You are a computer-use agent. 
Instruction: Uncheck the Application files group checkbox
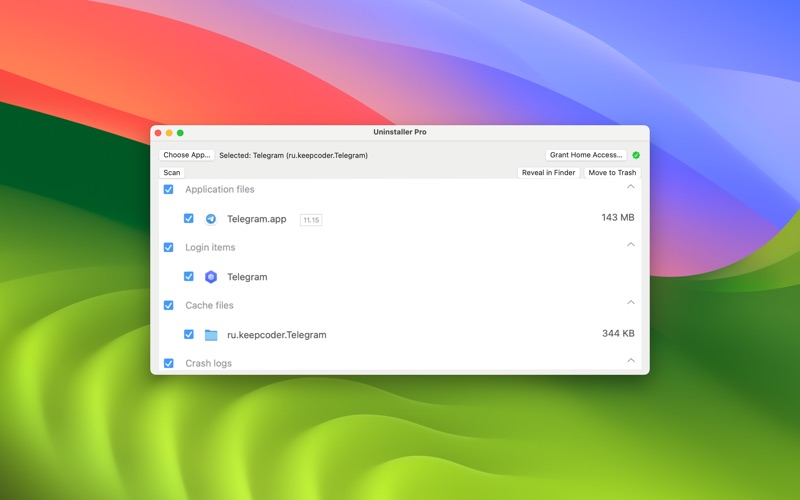click(168, 189)
